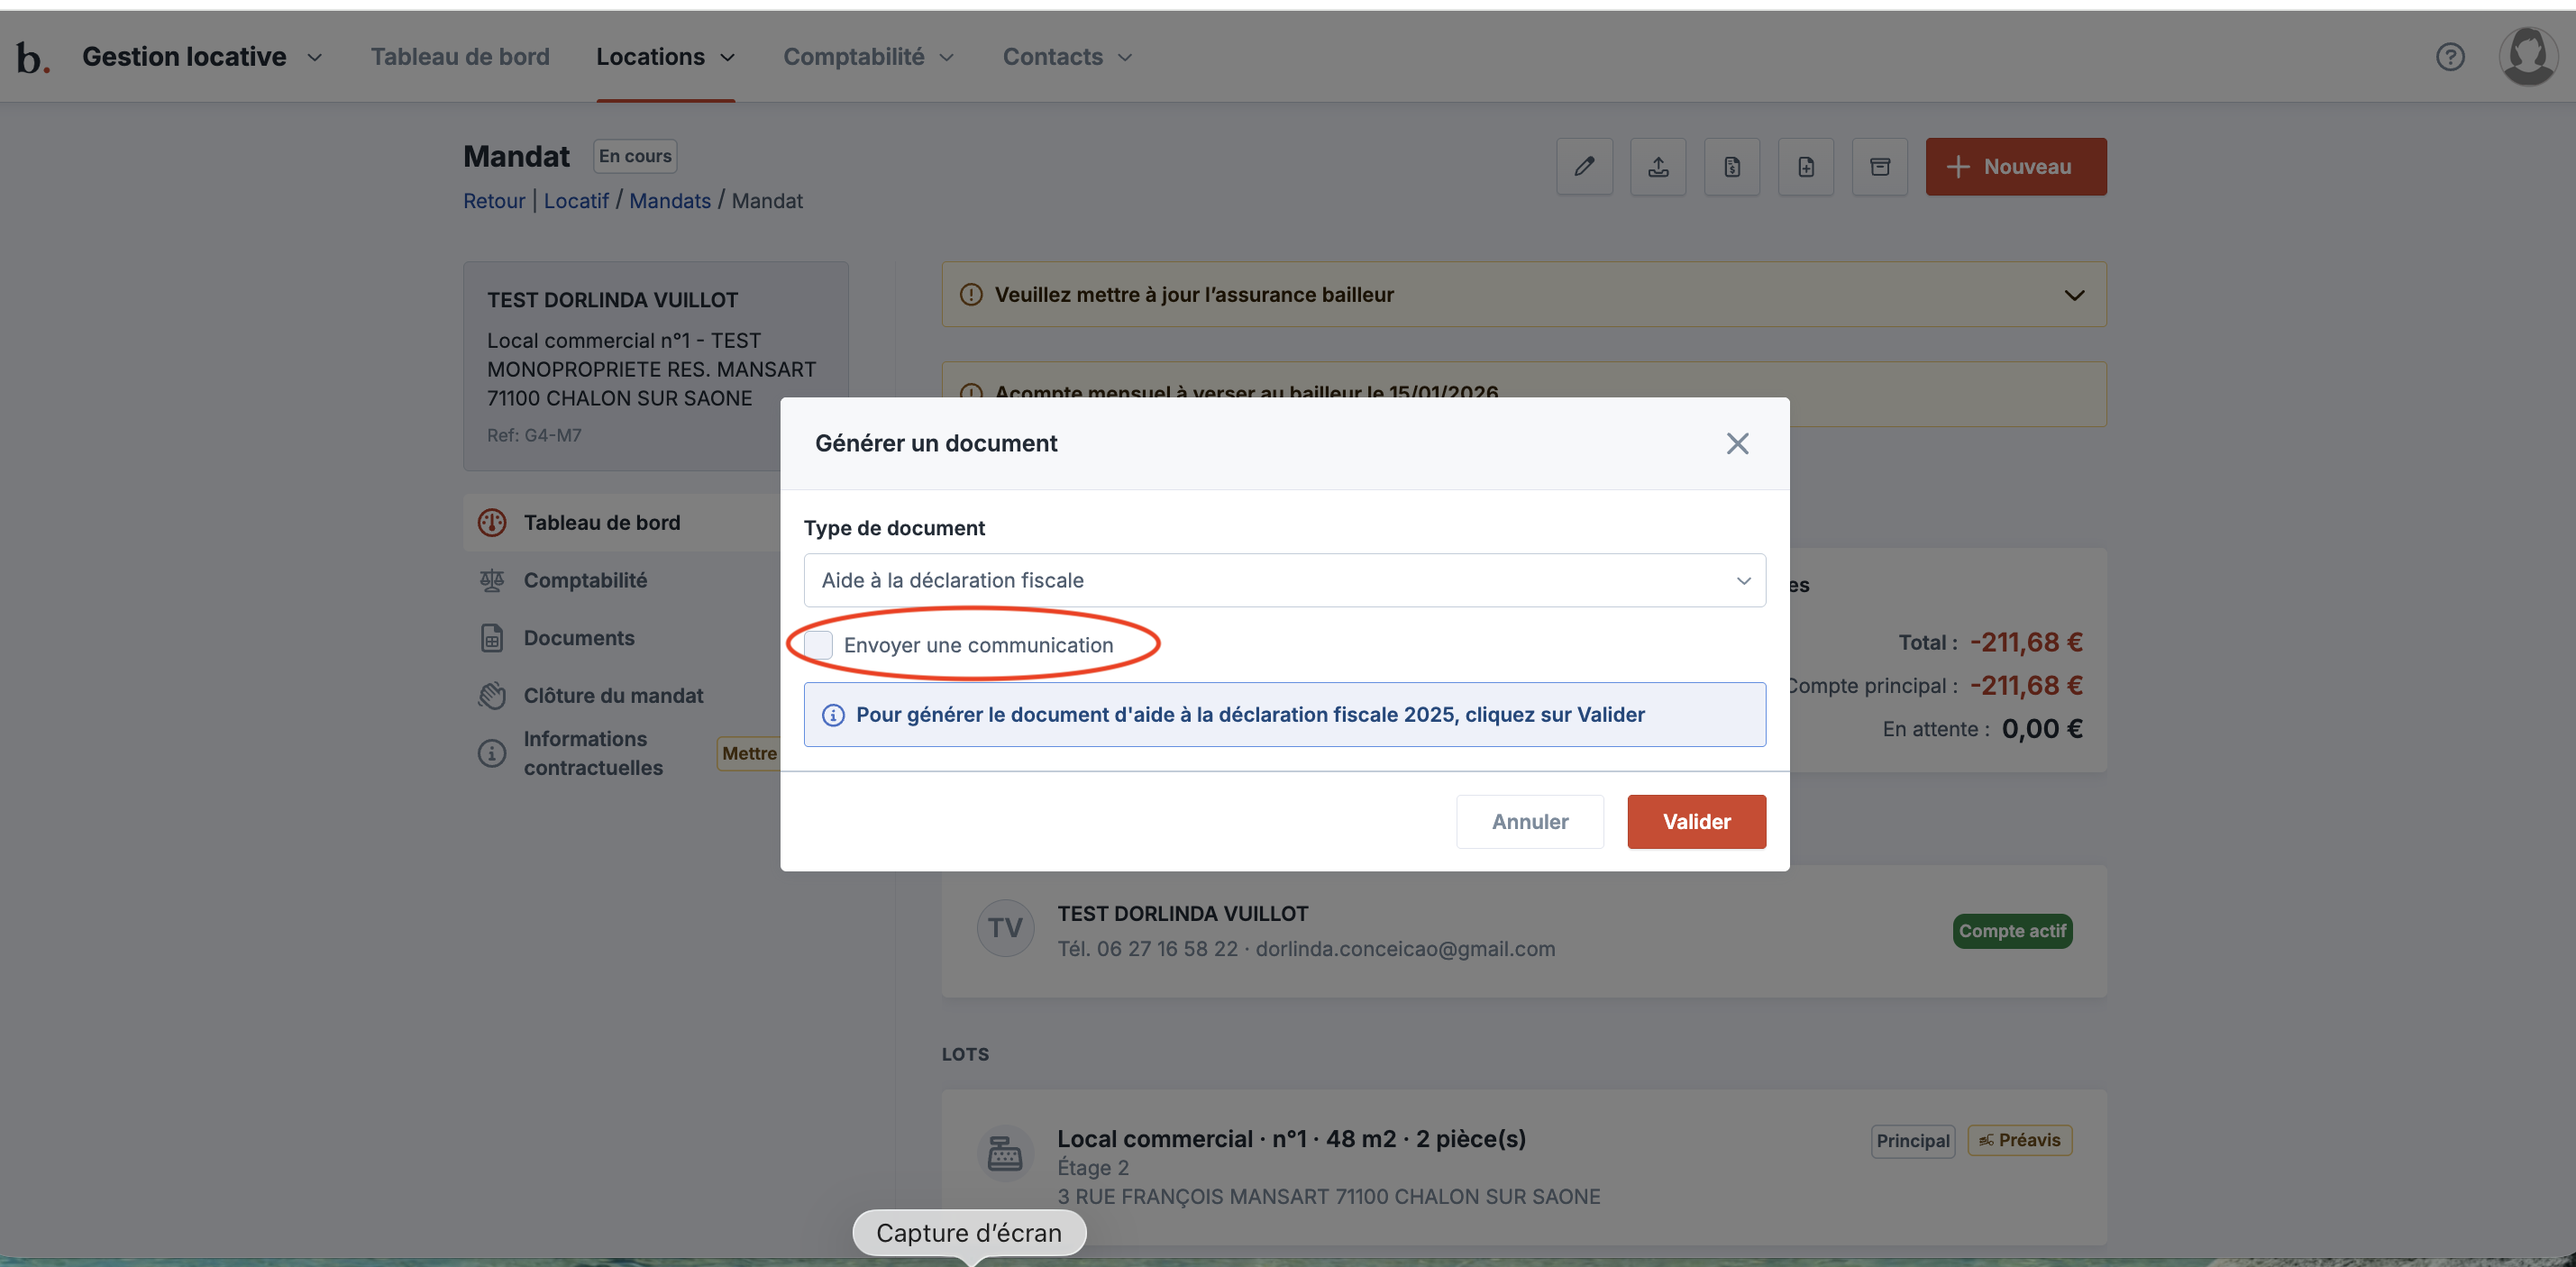Open the Contacts top menu
This screenshot has height=1267, width=2576.
1066,57
